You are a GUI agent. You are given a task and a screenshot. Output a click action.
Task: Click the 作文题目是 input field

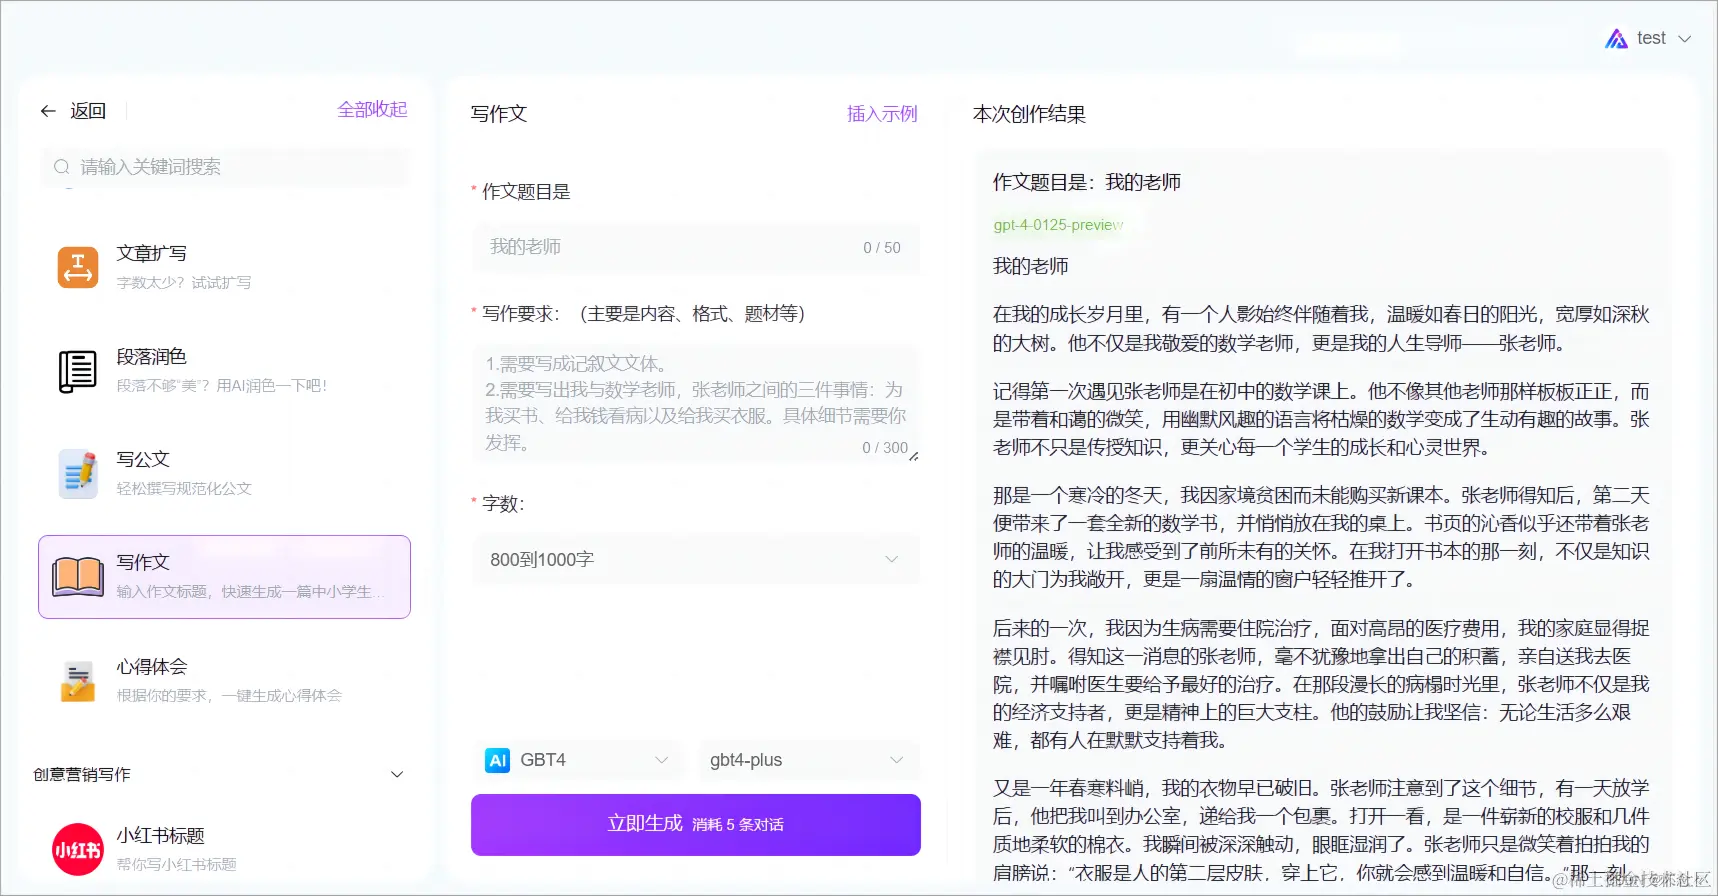tap(696, 248)
